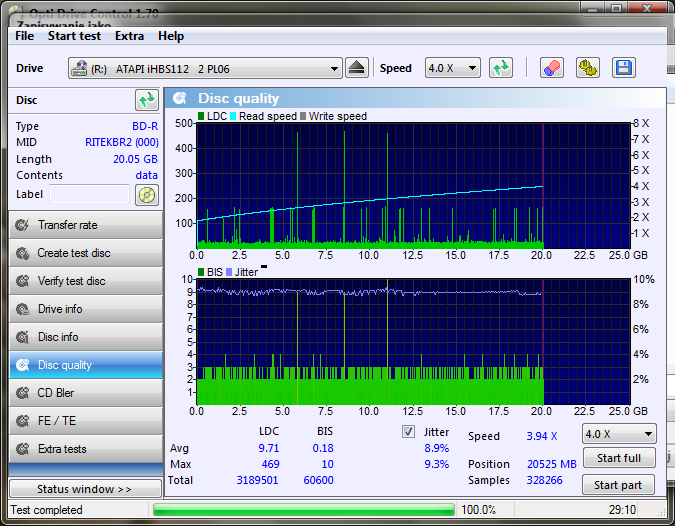Open the toolbar Speed 4.0 X dropdown
Viewport: 675px width, 526px height.
click(x=452, y=68)
